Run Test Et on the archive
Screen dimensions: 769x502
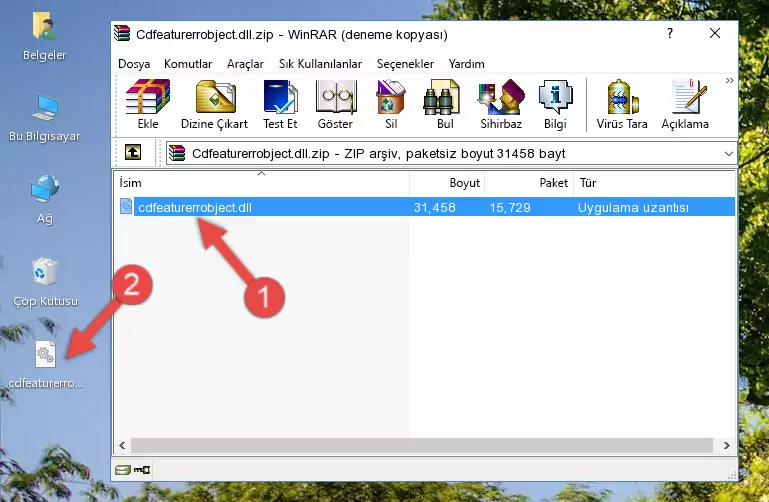pyautogui.click(x=280, y=104)
